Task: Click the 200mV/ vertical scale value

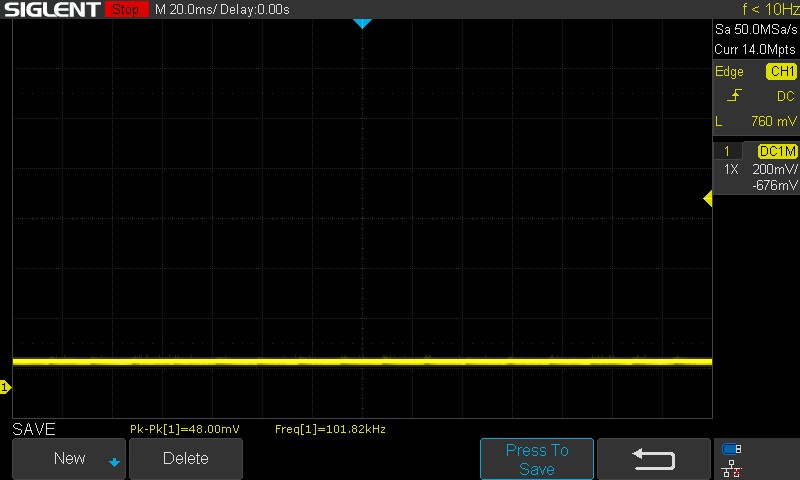Action: coord(775,169)
